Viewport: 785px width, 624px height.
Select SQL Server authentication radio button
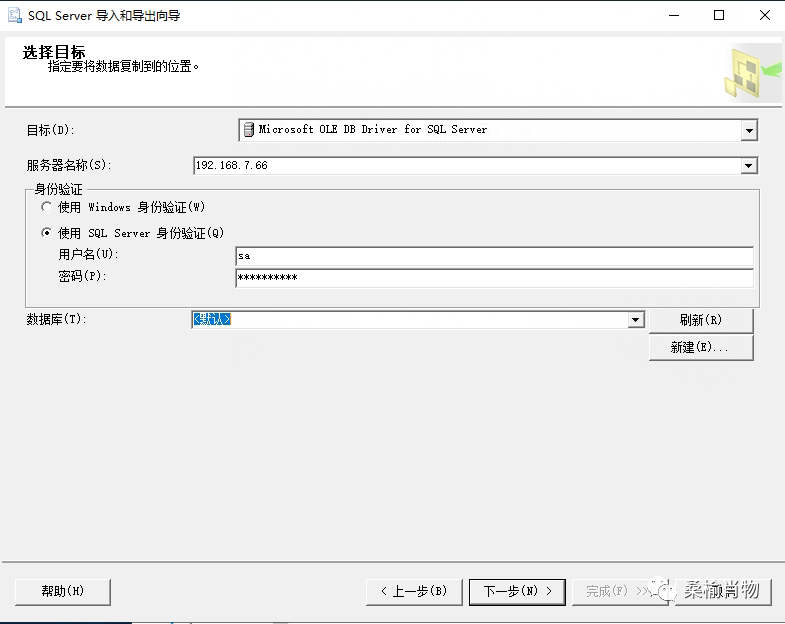[x=47, y=233]
